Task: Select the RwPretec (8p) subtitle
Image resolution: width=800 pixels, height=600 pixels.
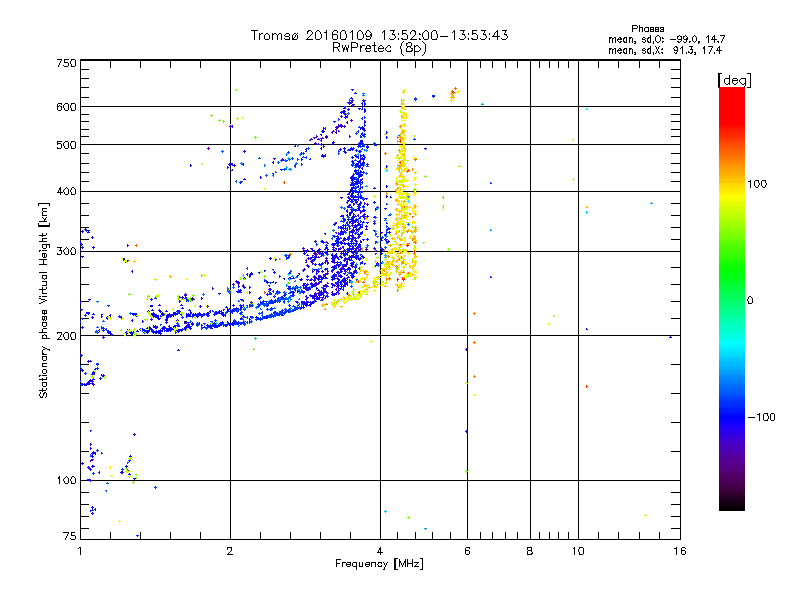Action: click(x=379, y=47)
